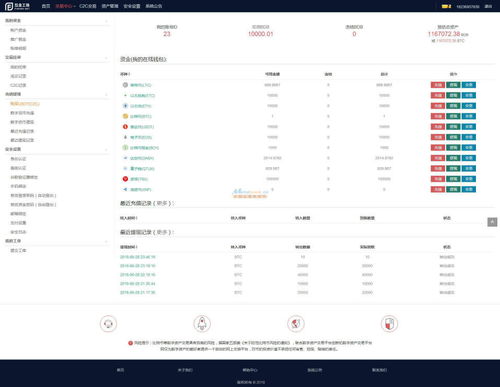Click the yellow BTC coin icon

[125, 116]
